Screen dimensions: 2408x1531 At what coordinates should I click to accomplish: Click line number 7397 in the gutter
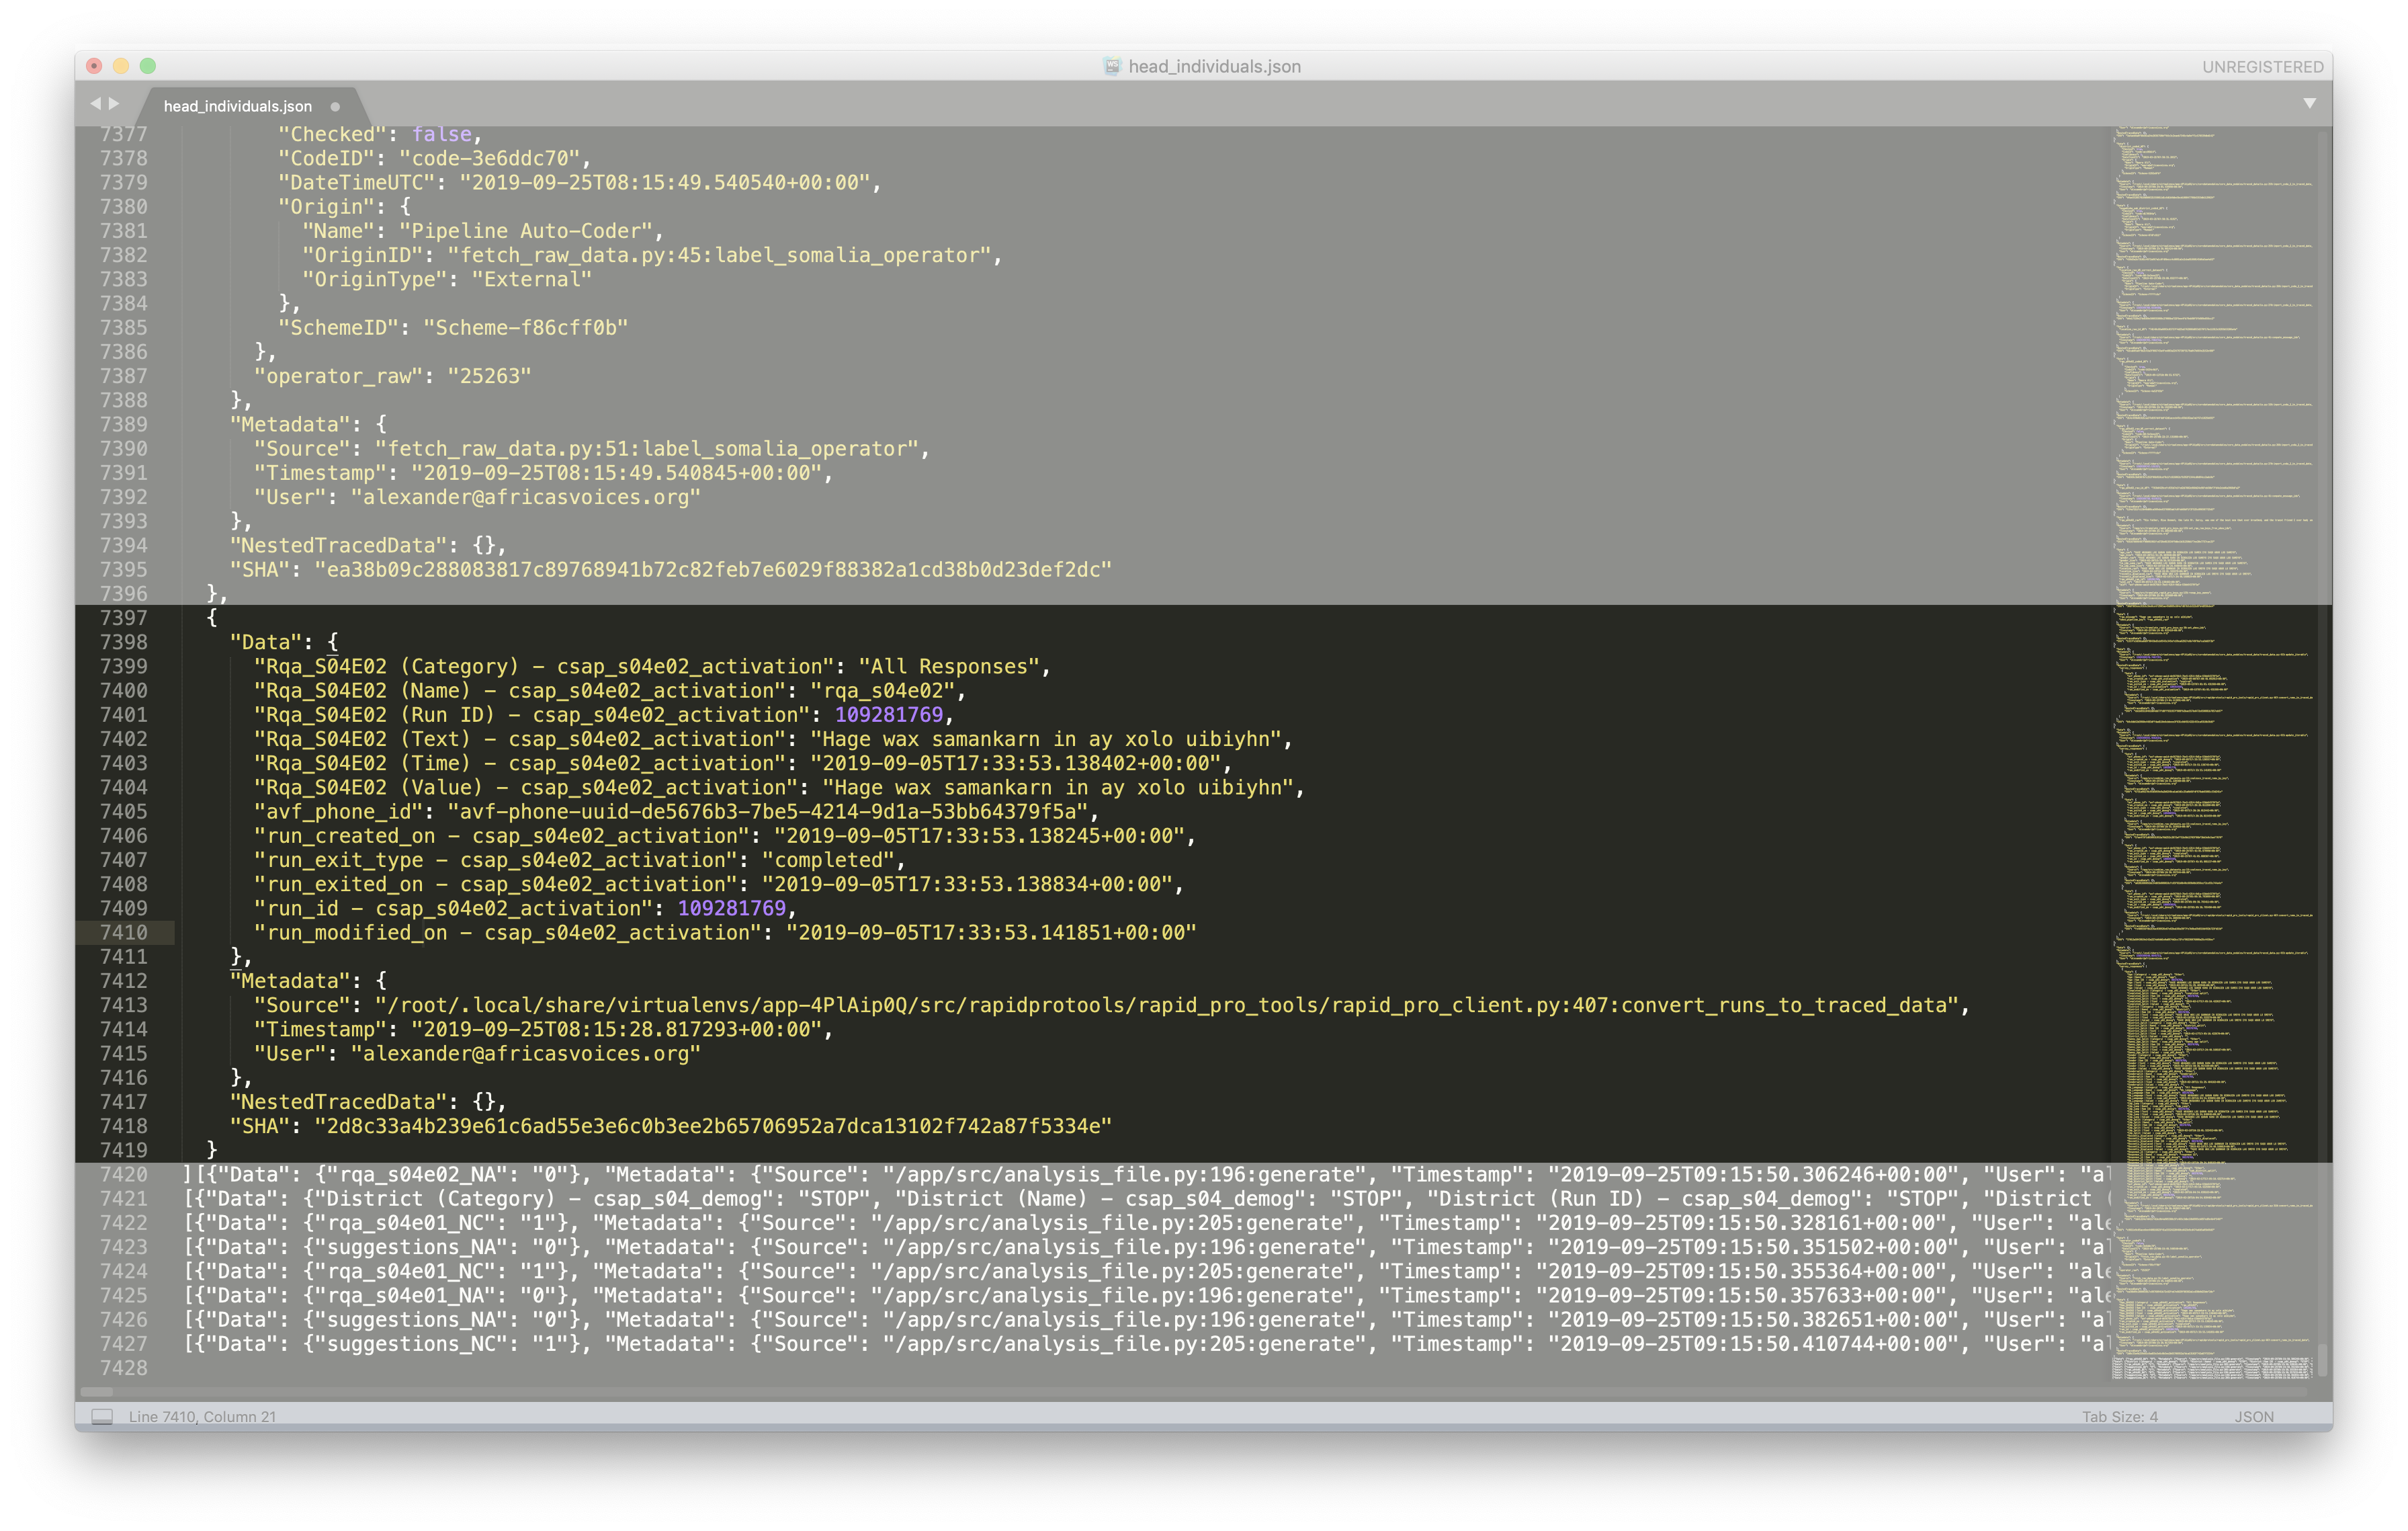(123, 618)
